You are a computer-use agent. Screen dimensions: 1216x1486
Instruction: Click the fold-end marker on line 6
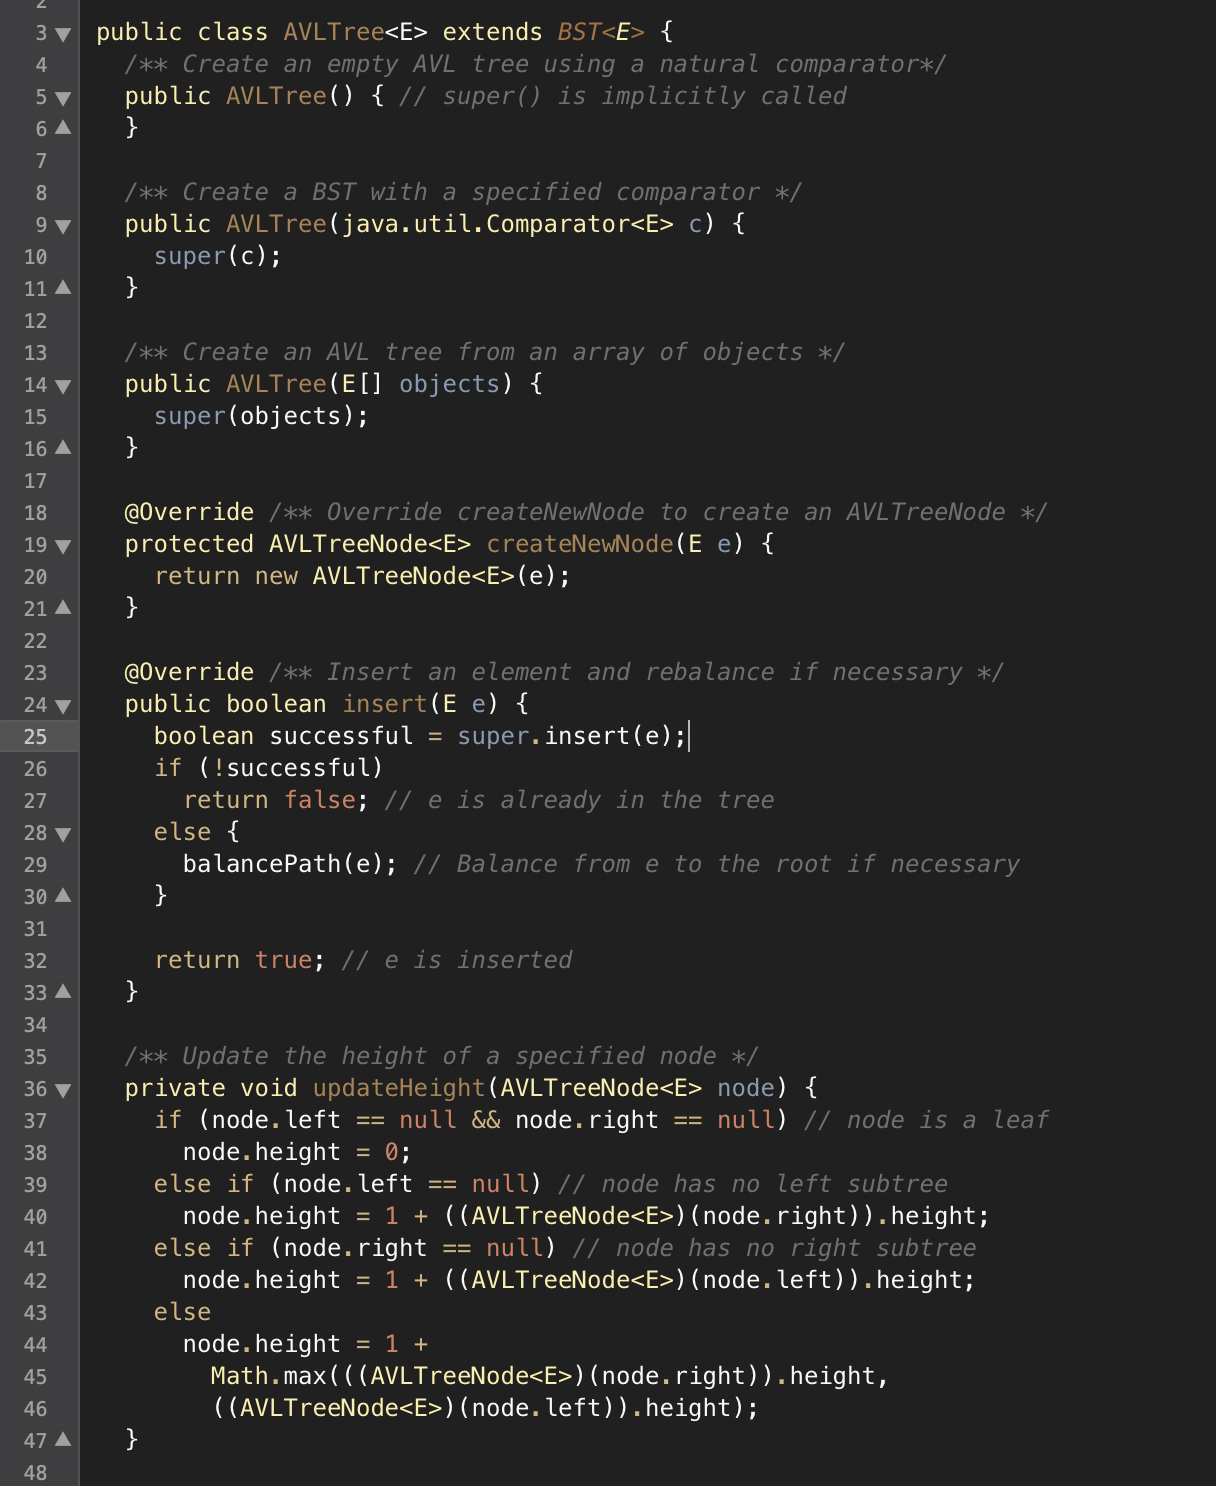(62, 128)
